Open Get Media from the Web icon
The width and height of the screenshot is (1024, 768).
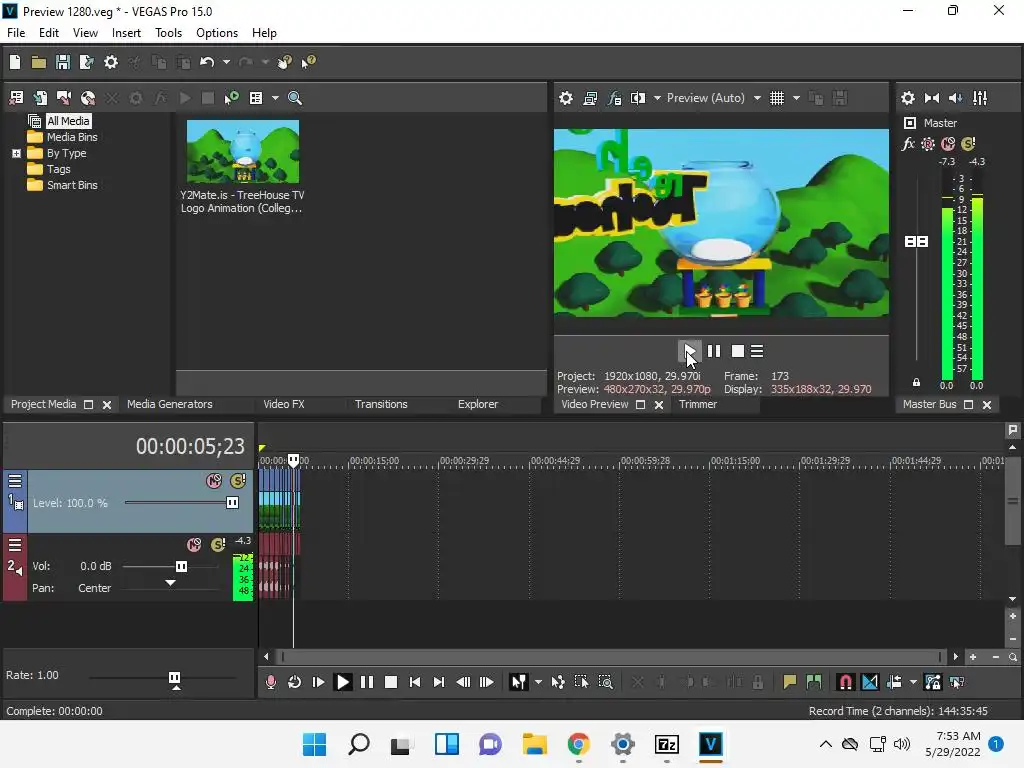(x=88, y=98)
